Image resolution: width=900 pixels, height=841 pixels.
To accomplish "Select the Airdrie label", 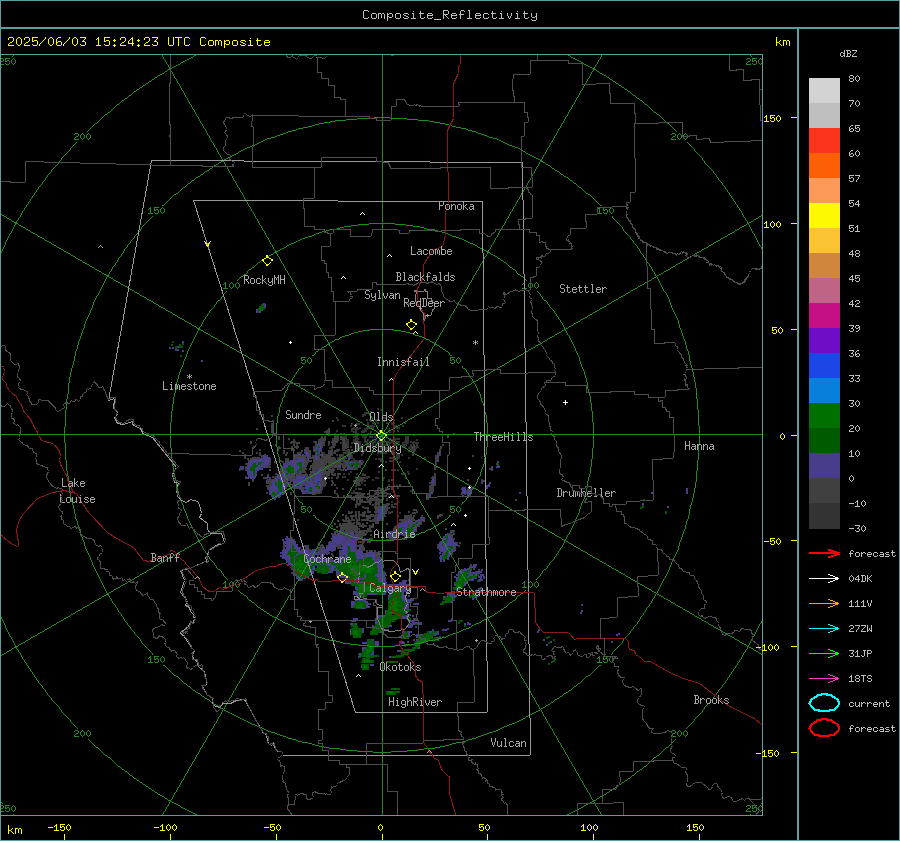I will (x=394, y=534).
